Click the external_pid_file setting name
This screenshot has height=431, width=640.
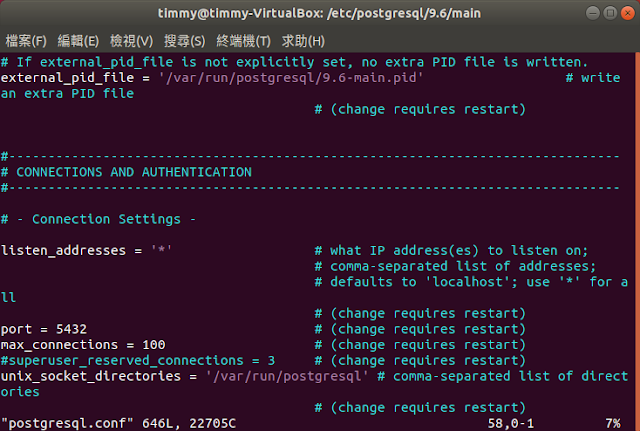pyautogui.click(x=67, y=78)
